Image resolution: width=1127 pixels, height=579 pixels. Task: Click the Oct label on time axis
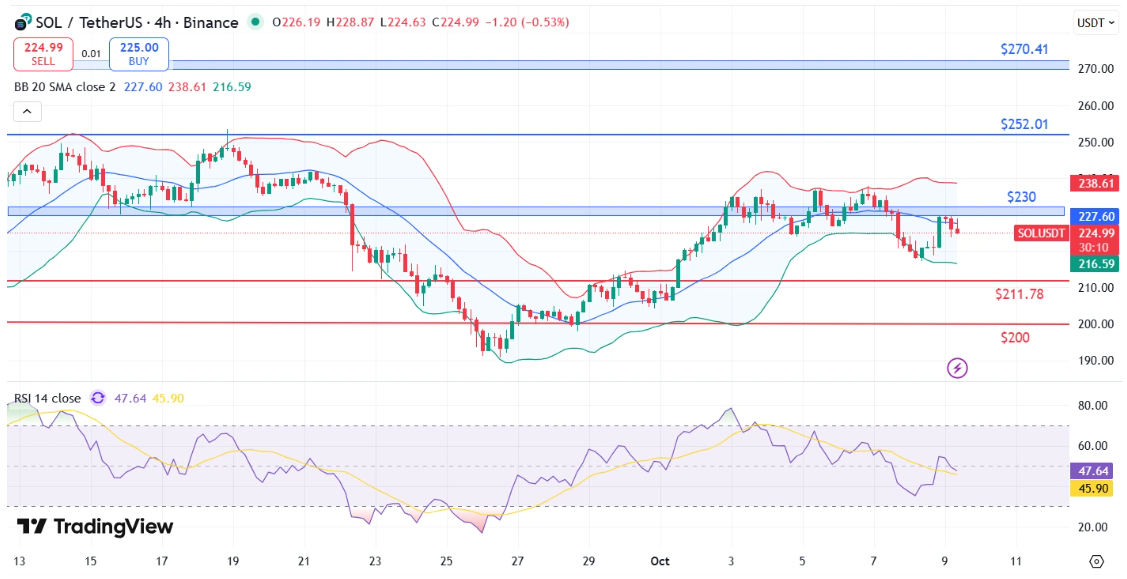point(659,561)
